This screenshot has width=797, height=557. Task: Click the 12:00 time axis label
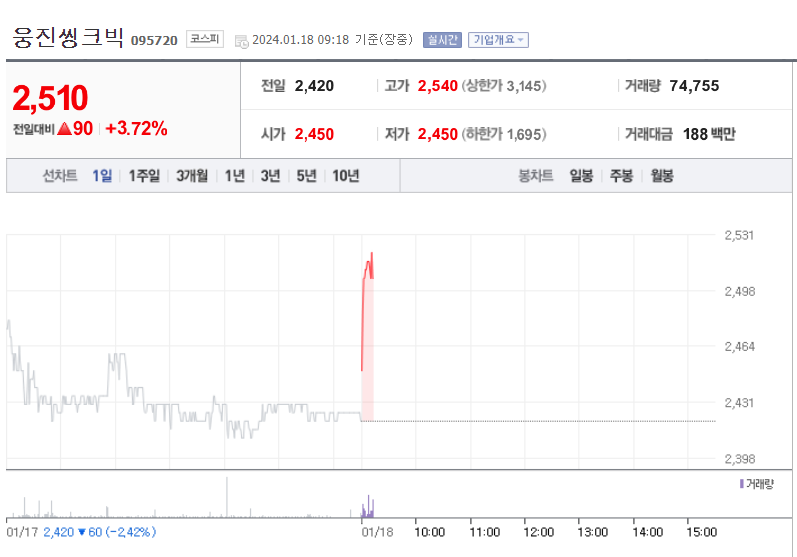[539, 532]
